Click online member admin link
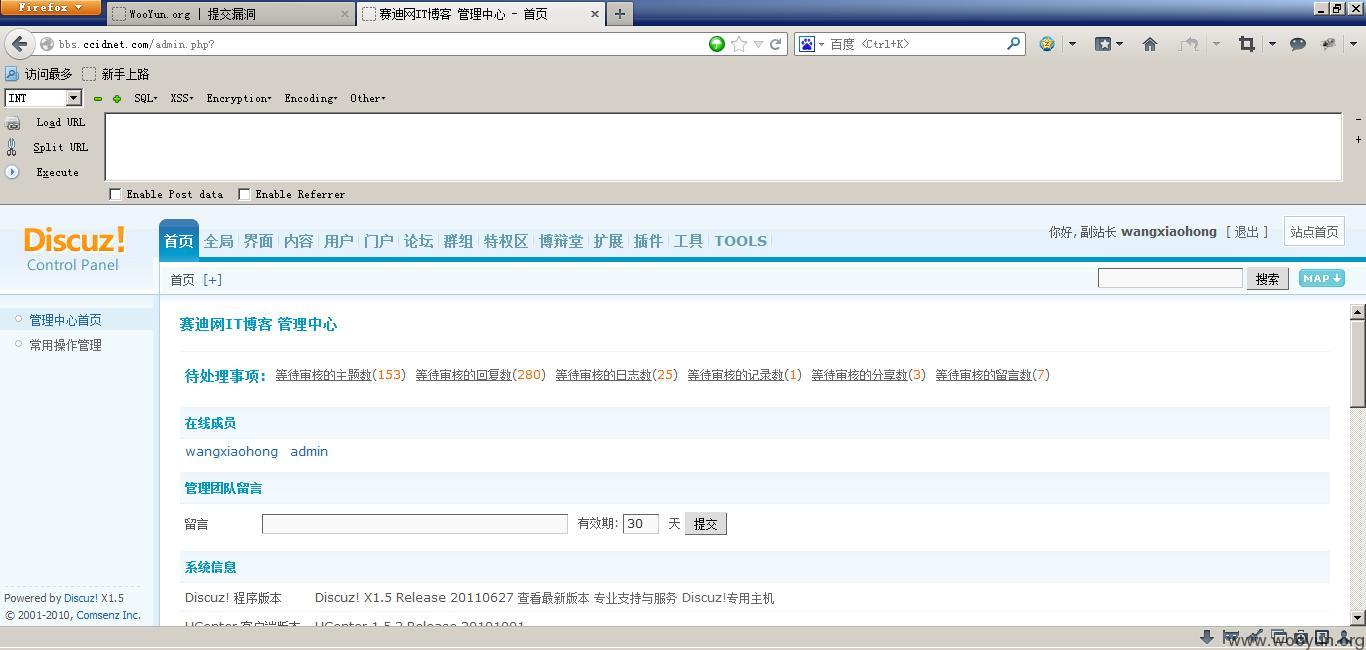 (x=309, y=452)
